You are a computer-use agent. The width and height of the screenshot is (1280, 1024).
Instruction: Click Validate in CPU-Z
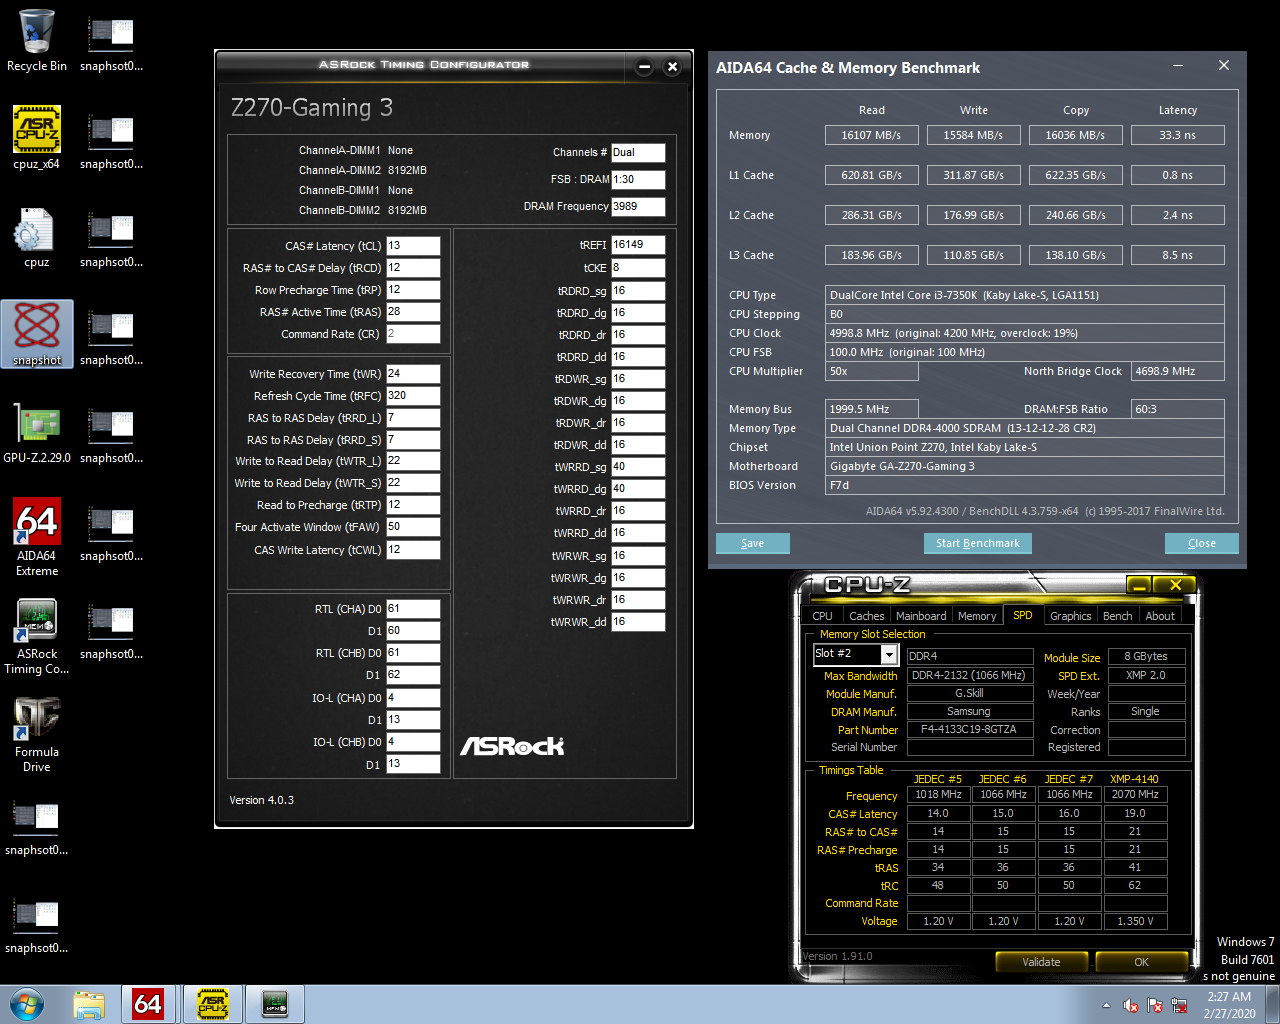1041,962
